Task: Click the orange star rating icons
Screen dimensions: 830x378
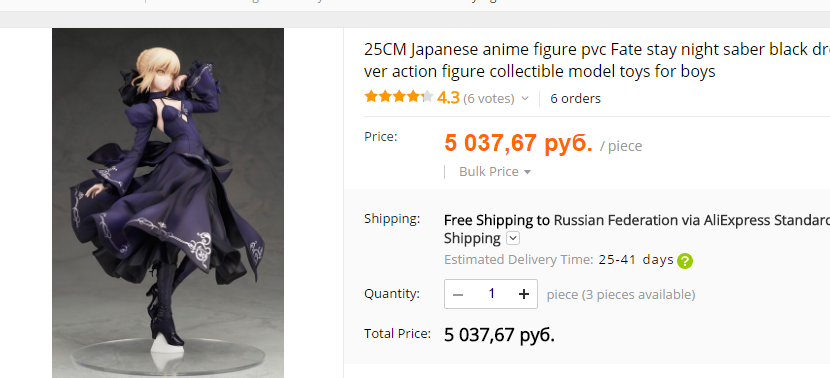Action: (399, 97)
